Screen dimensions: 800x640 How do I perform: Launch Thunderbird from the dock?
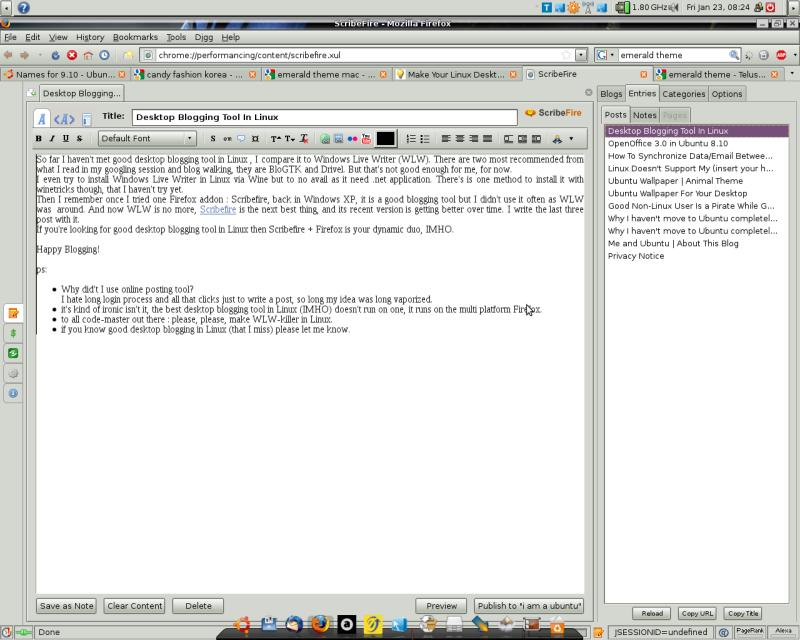pos(294,624)
